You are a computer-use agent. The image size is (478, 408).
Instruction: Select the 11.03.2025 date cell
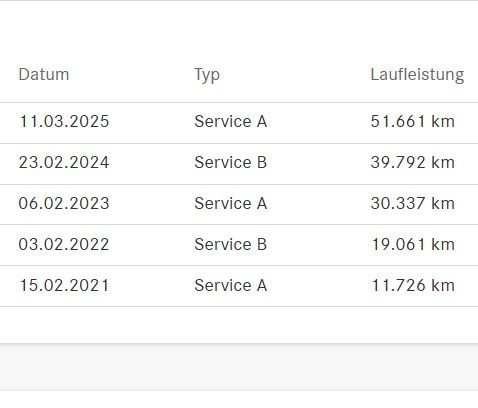click(64, 121)
